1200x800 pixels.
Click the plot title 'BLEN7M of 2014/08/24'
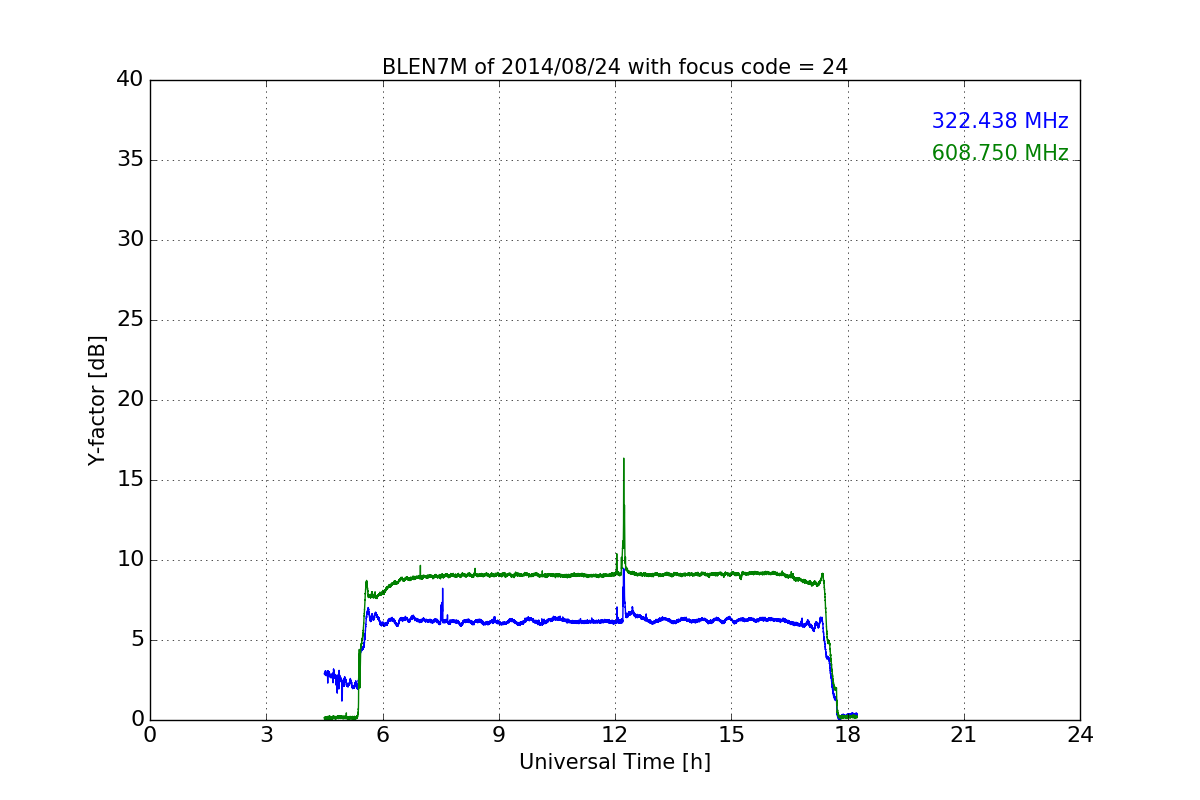click(x=614, y=67)
